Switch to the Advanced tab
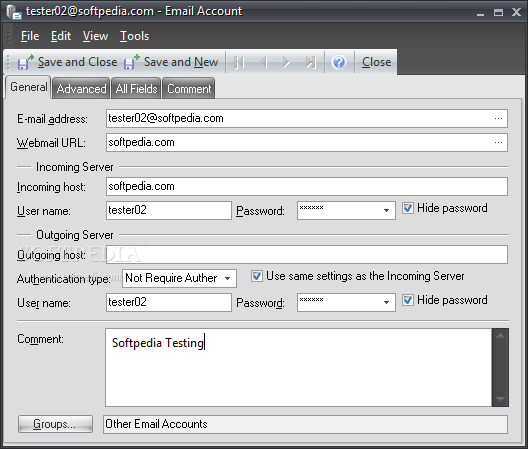Viewport: 528px width, 449px height. tap(81, 89)
